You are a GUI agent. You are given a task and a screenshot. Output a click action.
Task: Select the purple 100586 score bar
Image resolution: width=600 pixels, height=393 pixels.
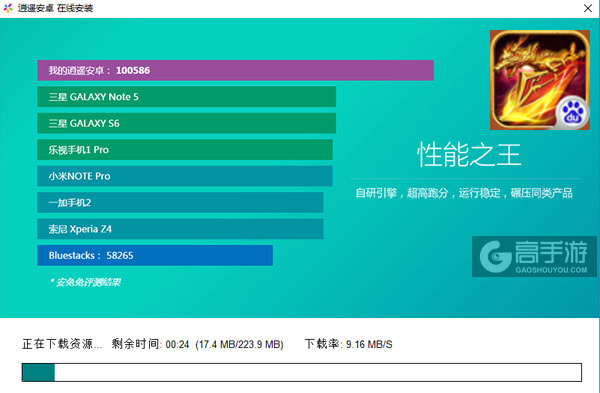(x=235, y=70)
